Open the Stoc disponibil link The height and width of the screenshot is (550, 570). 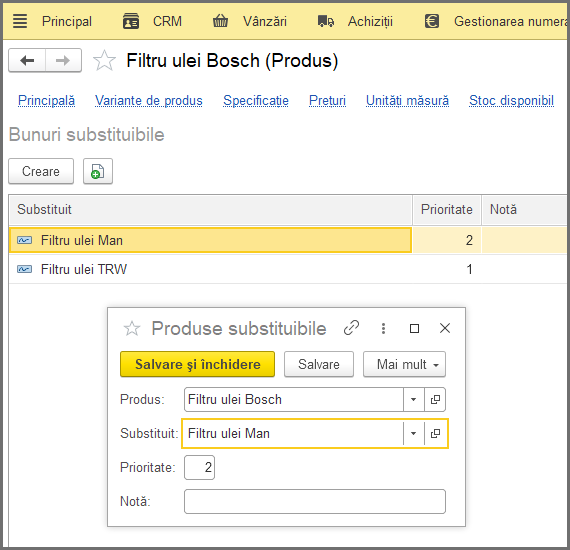click(x=511, y=100)
